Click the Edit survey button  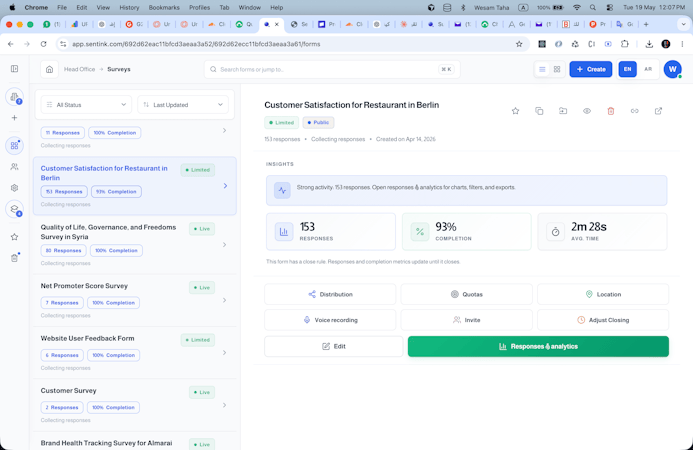pos(334,347)
